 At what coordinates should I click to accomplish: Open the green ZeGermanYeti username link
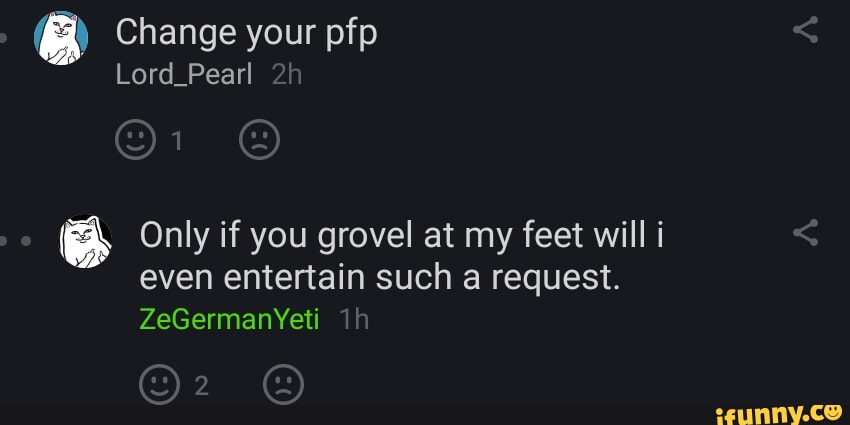pos(229,319)
